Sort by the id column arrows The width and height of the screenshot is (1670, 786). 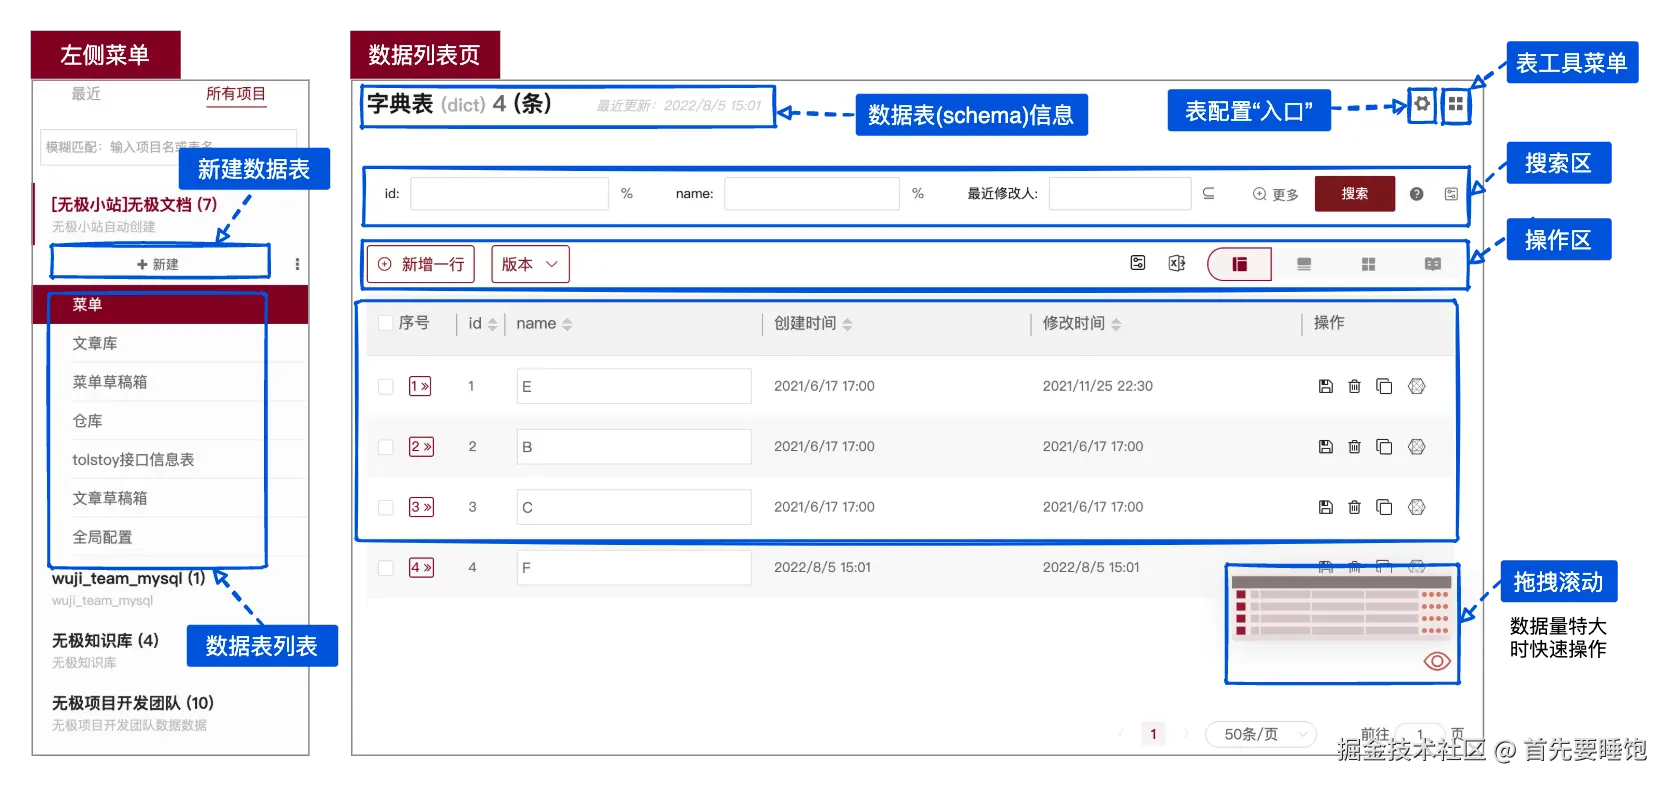(492, 324)
